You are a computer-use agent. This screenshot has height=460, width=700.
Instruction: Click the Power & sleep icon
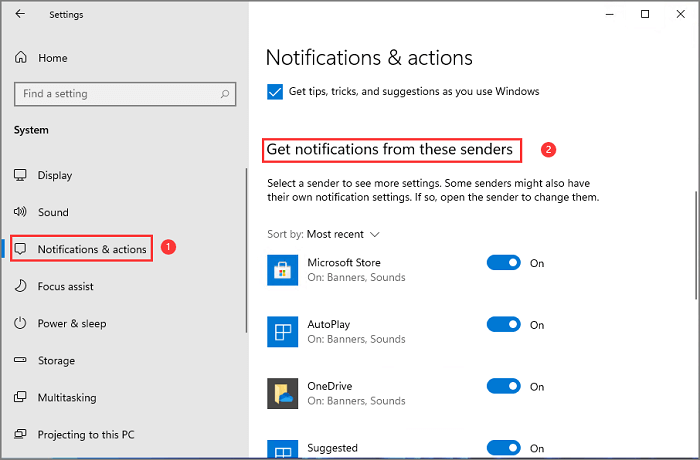tap(20, 323)
